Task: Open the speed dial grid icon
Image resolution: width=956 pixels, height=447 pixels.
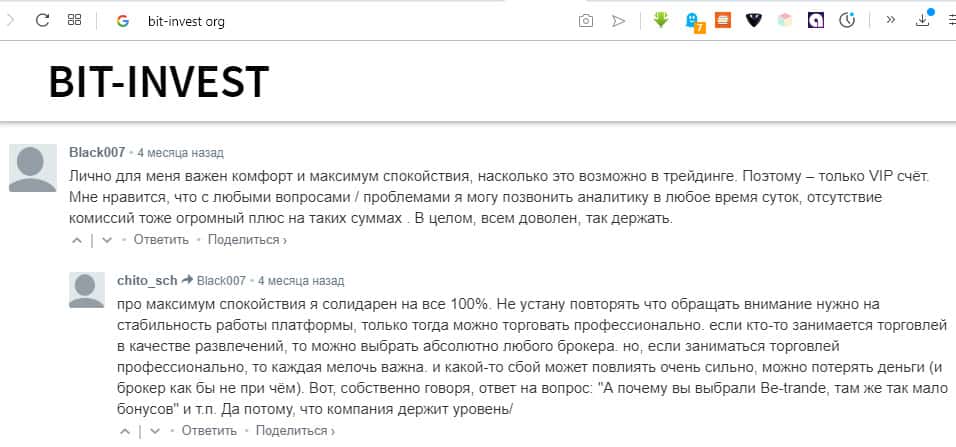Action: 74,20
